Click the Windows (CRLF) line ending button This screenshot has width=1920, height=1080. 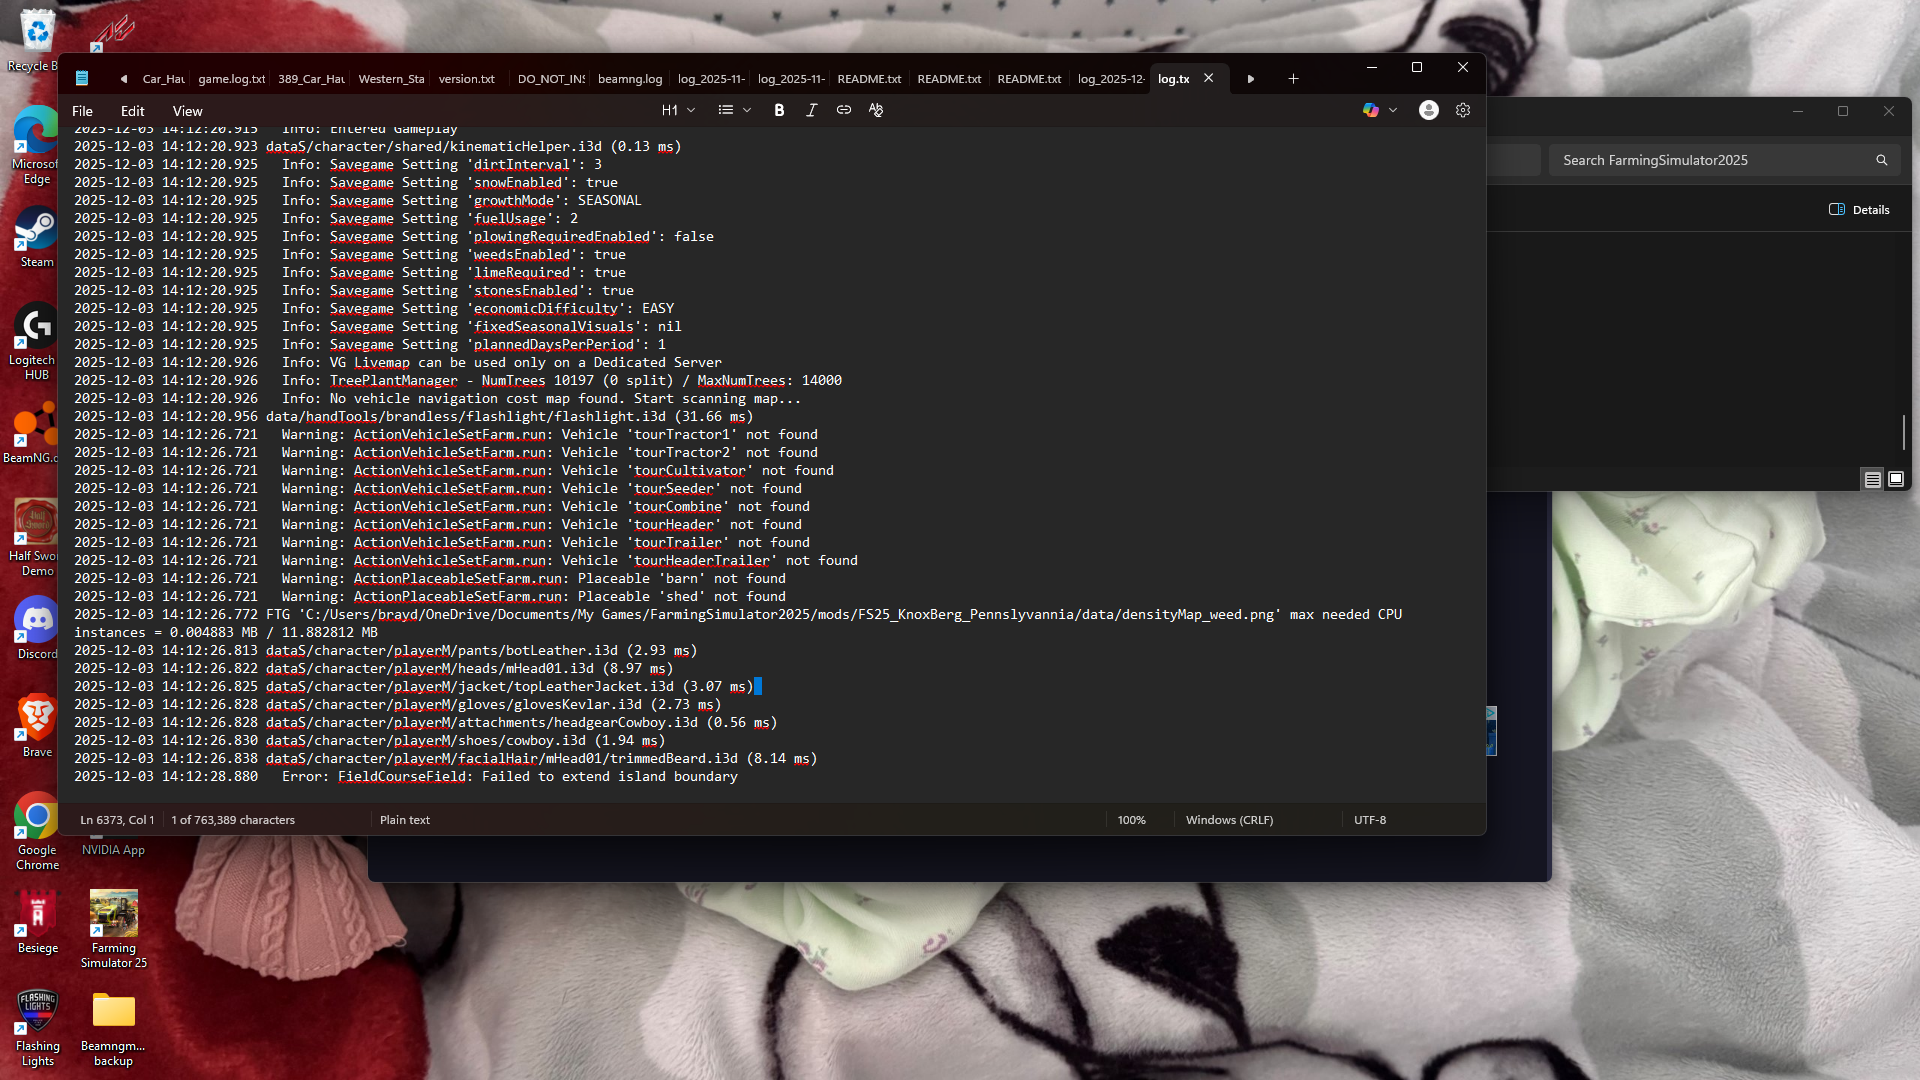1229,820
